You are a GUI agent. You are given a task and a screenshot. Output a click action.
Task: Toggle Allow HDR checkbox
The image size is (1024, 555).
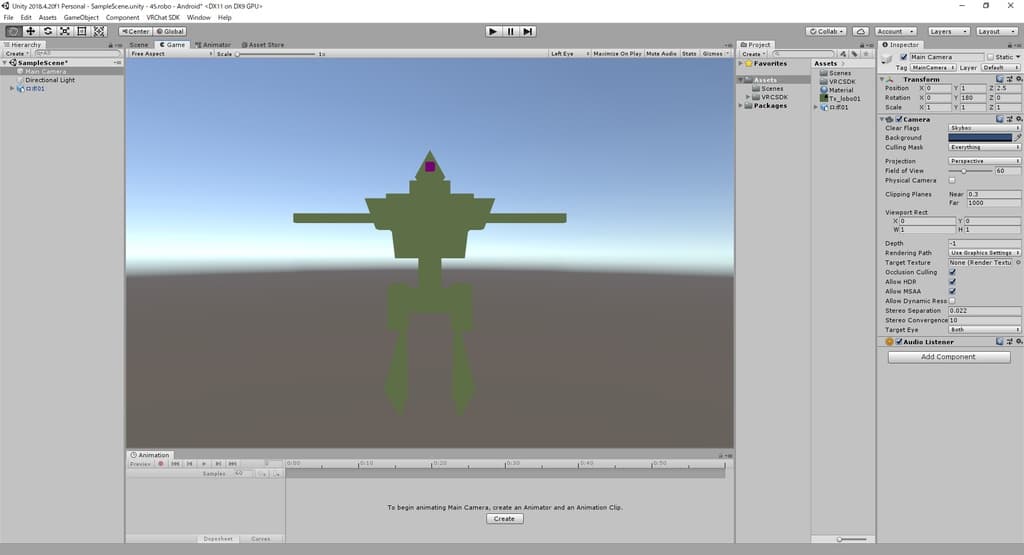click(952, 282)
